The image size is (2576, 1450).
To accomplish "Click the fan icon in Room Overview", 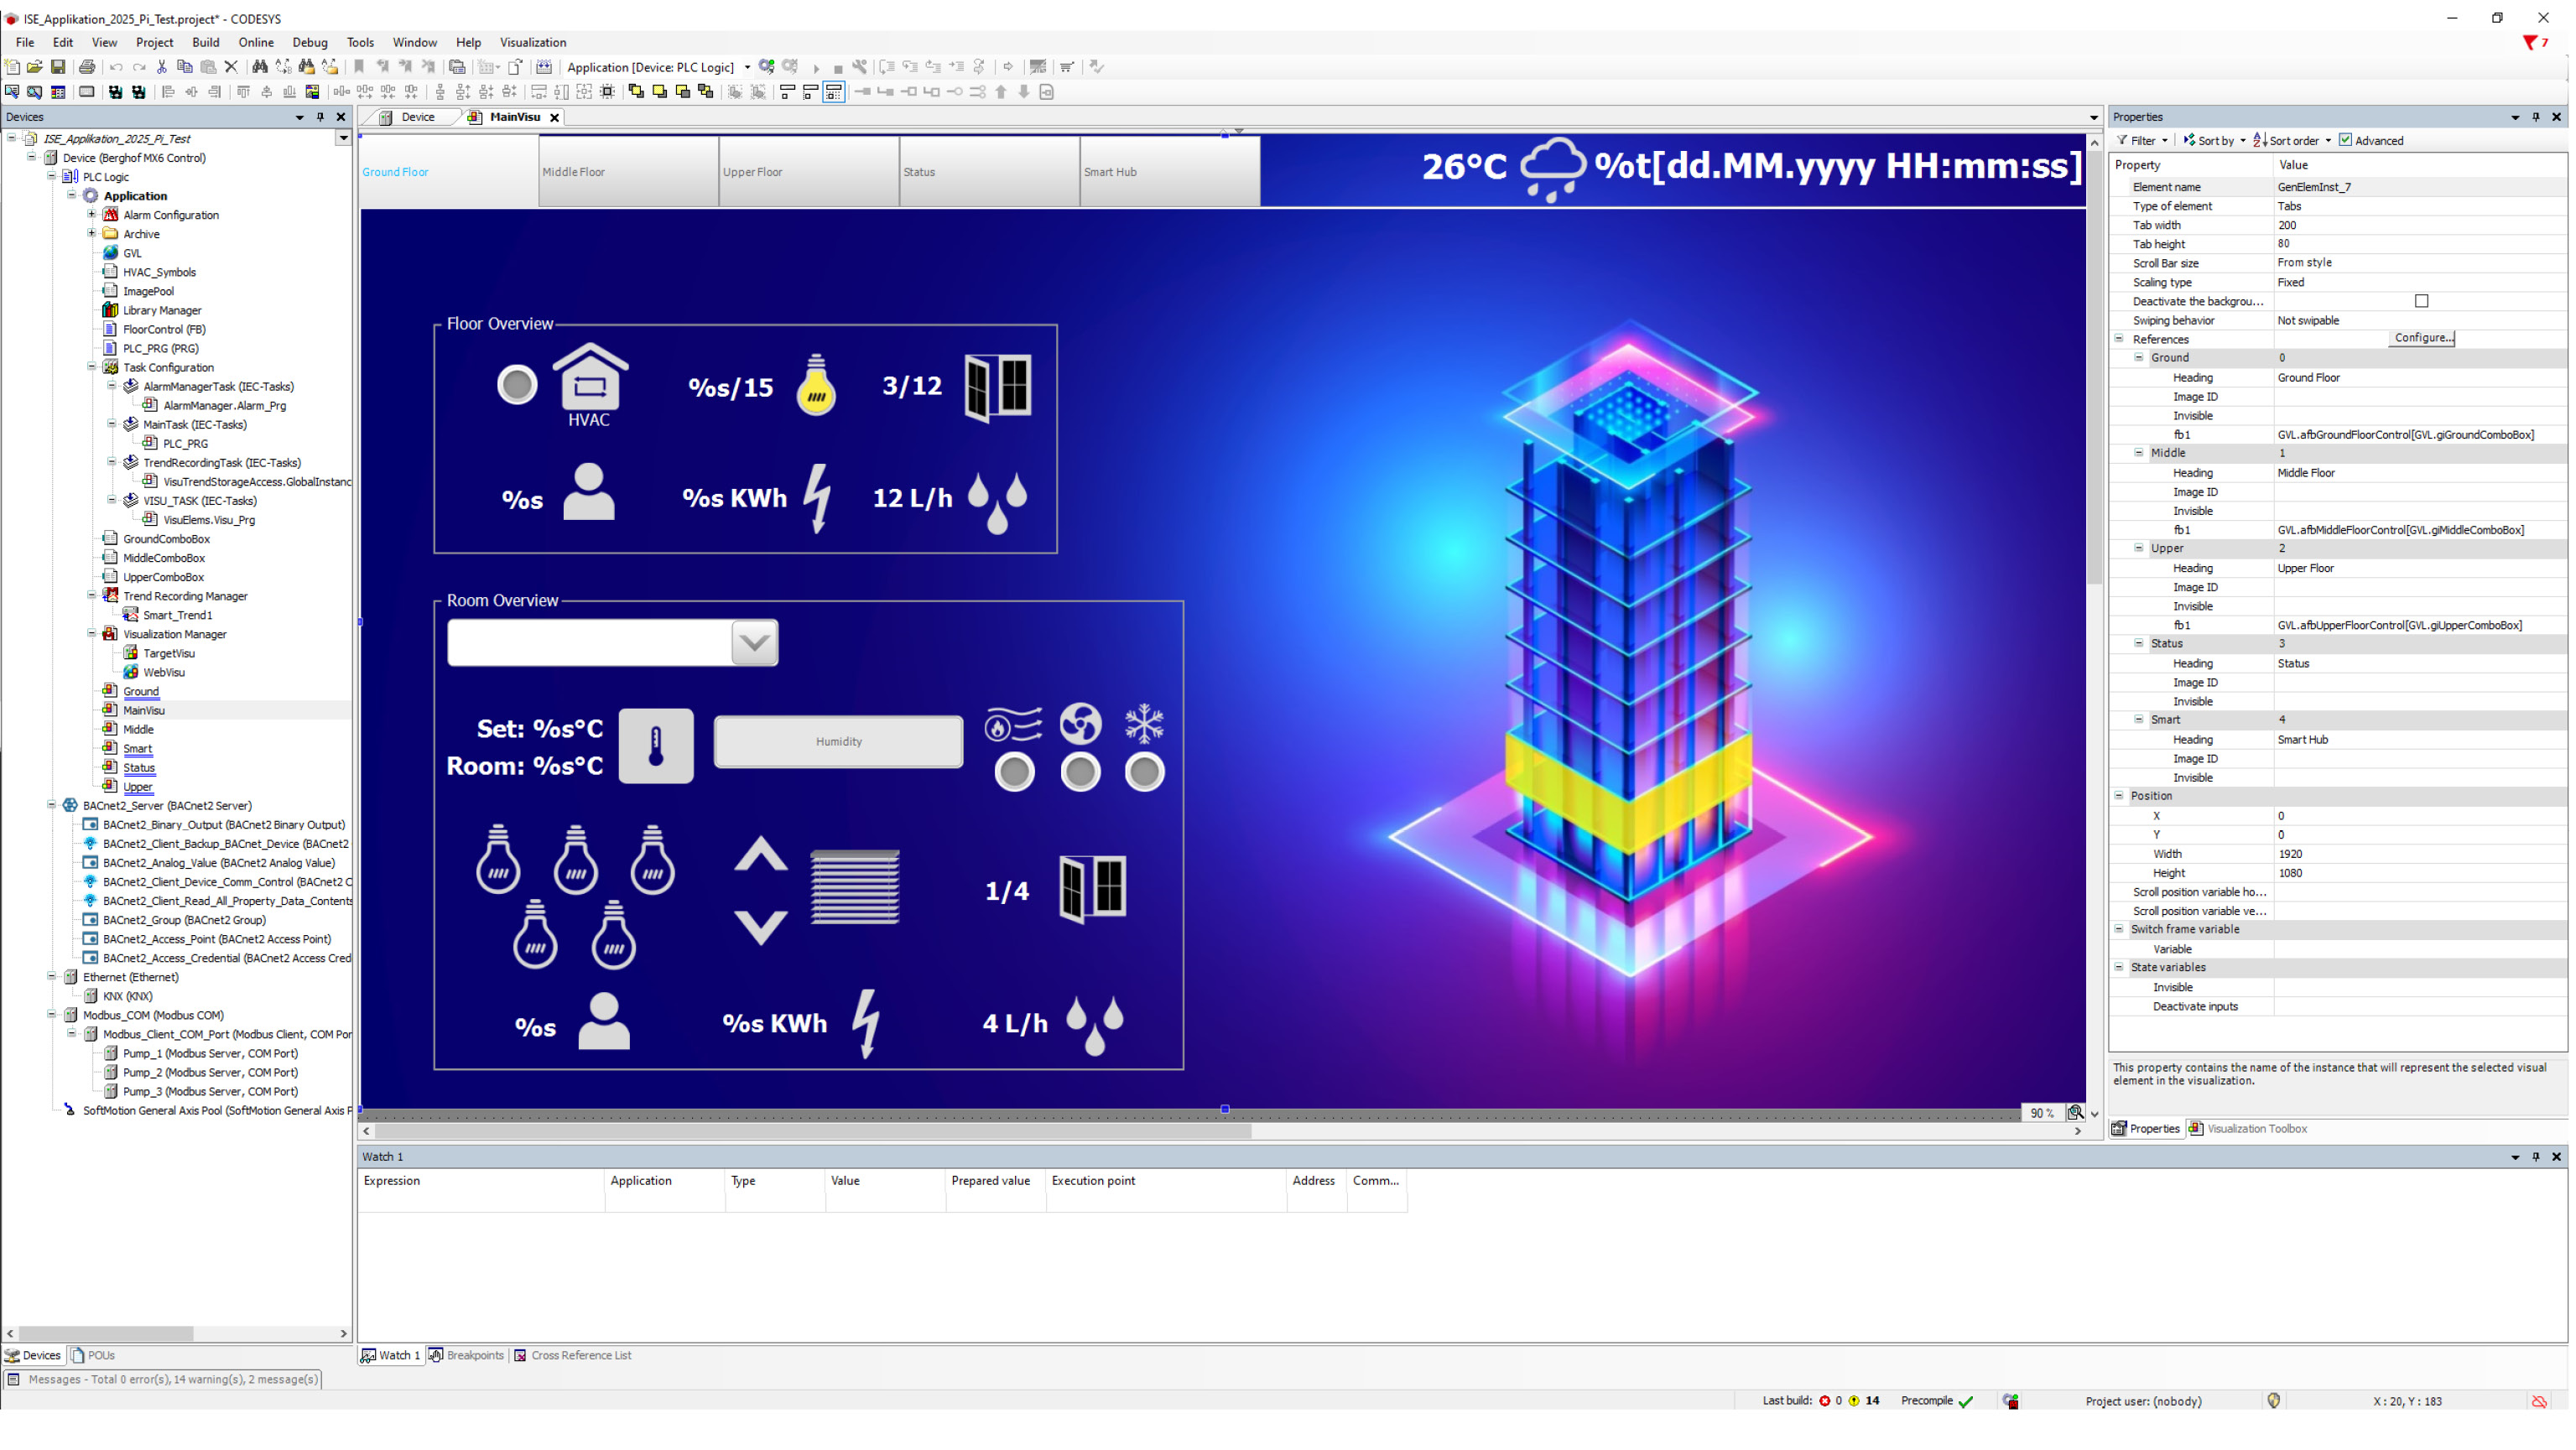I will 1081,724.
